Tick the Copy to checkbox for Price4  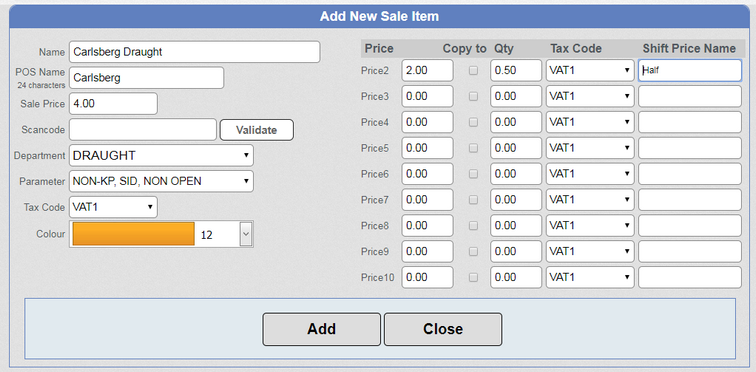pos(473,122)
